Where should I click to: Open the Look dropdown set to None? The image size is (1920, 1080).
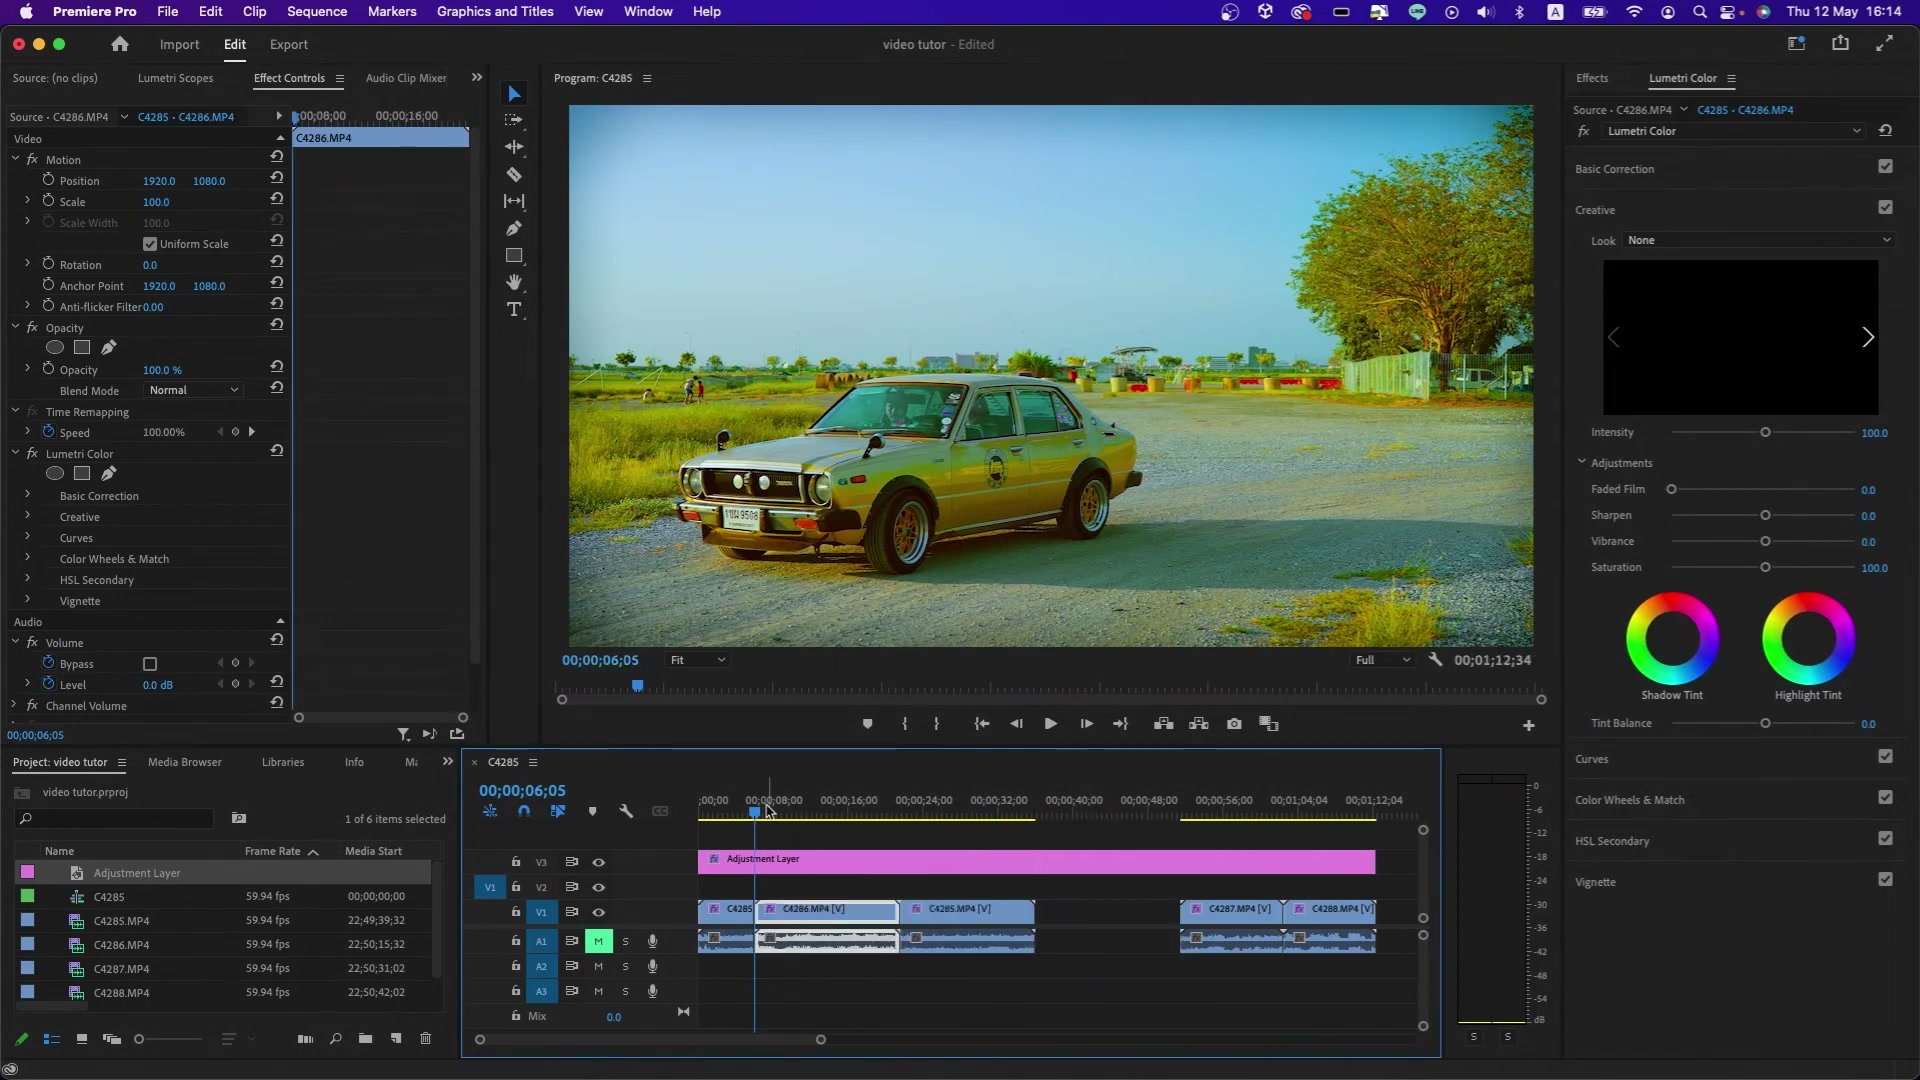[1758, 240]
